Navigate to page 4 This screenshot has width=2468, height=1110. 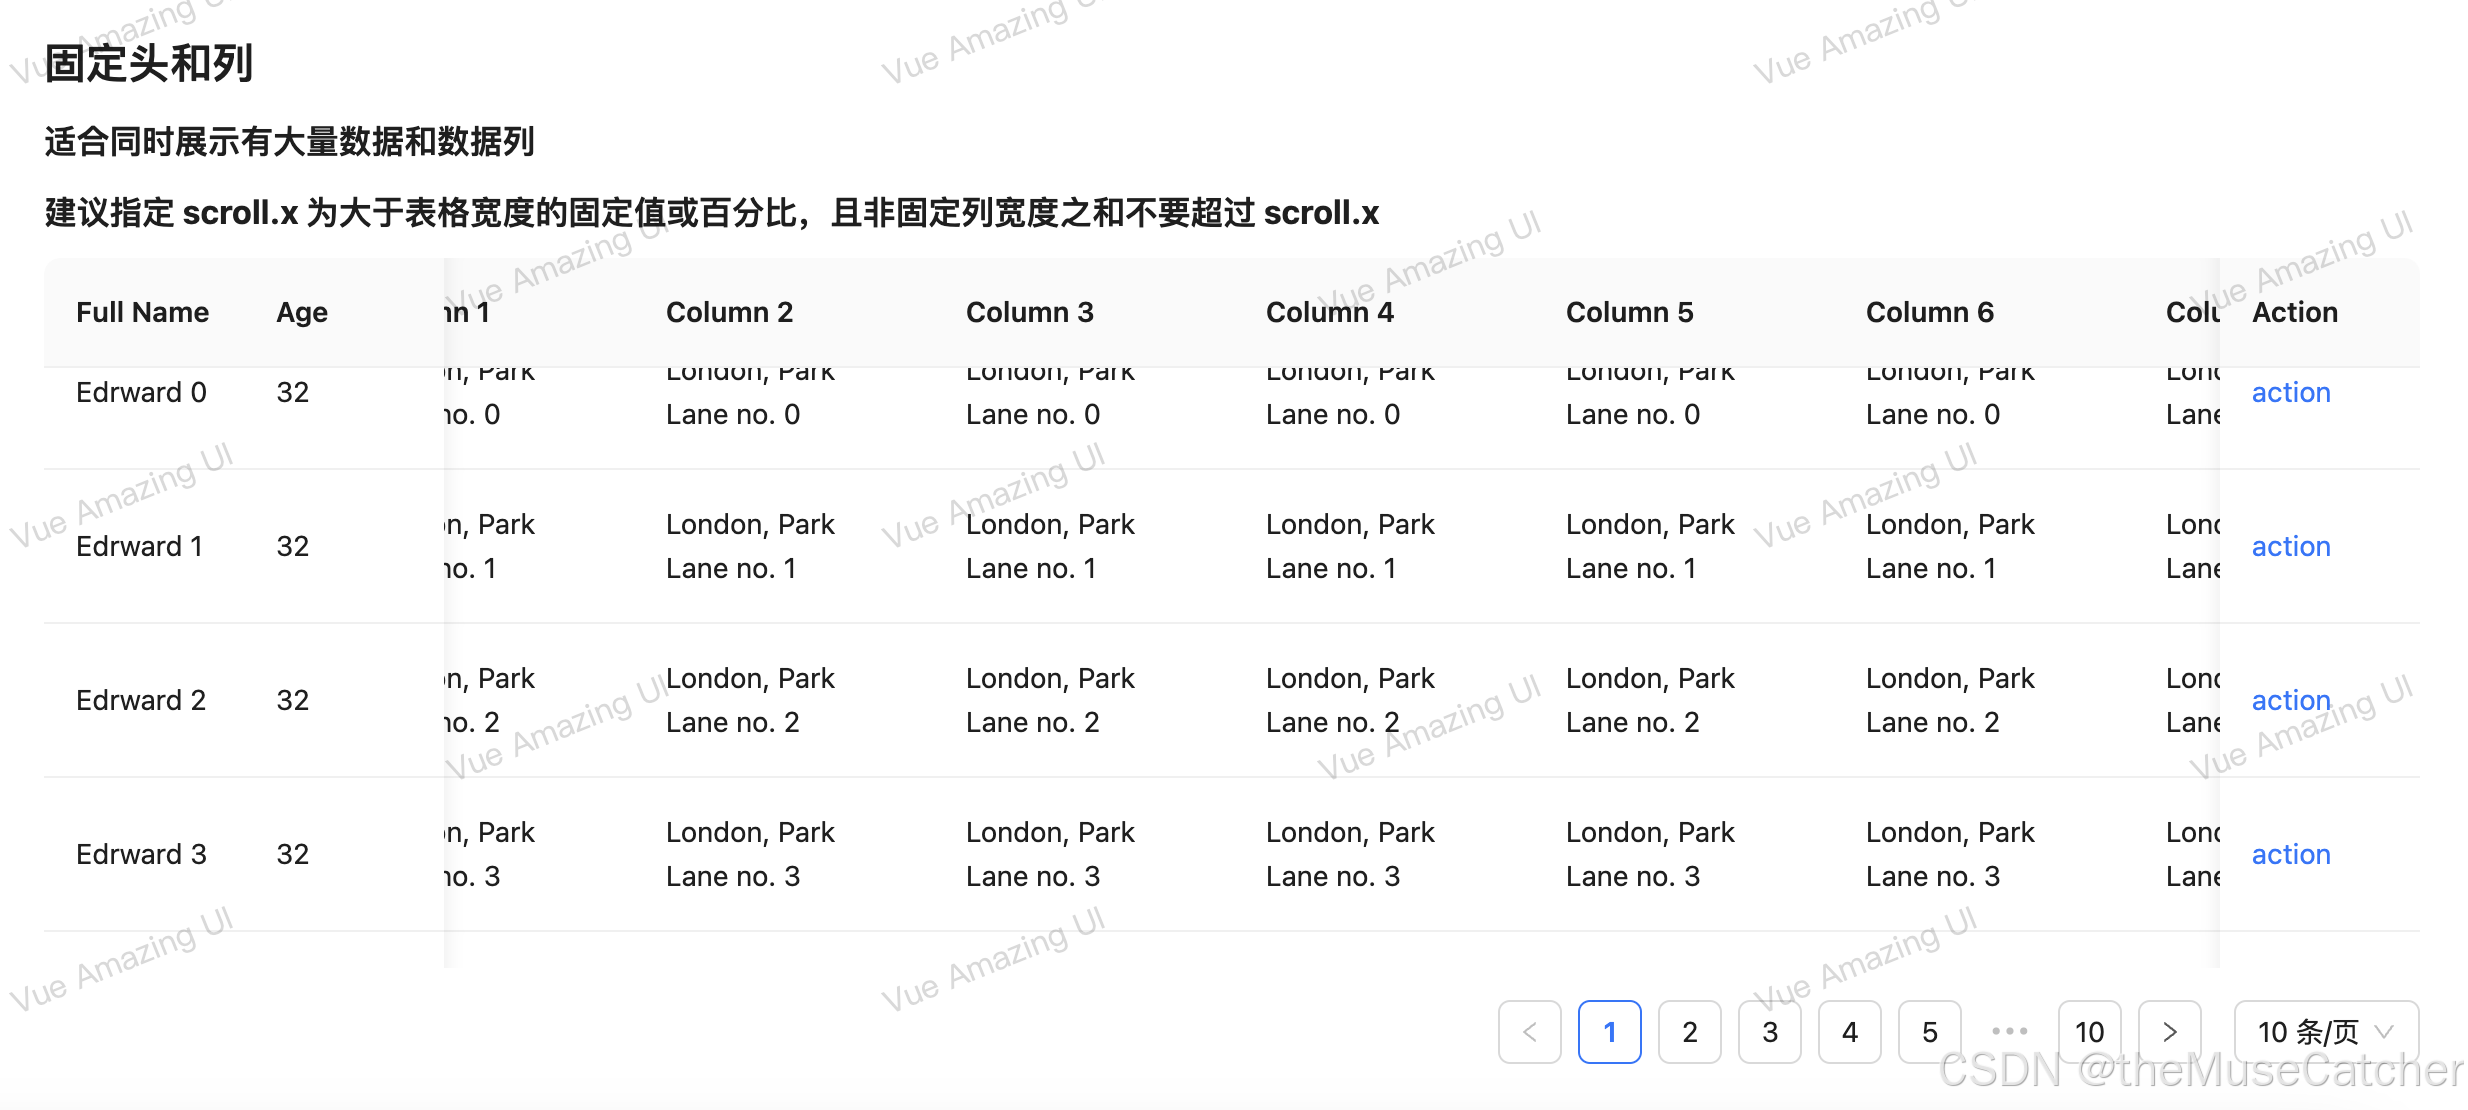click(1850, 1031)
